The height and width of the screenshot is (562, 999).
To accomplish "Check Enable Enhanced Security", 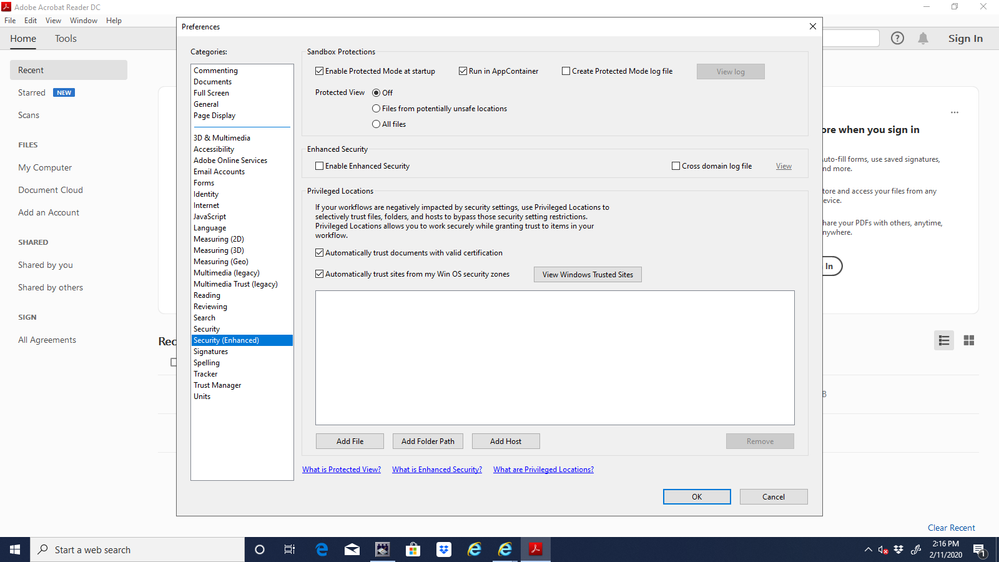I will [319, 166].
